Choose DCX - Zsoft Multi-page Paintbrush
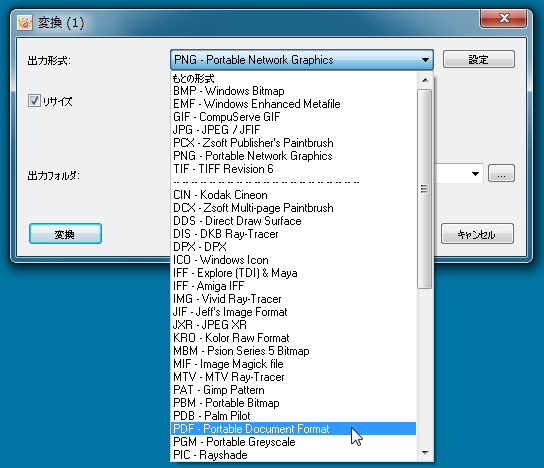This screenshot has height=468, width=544. 294,208
